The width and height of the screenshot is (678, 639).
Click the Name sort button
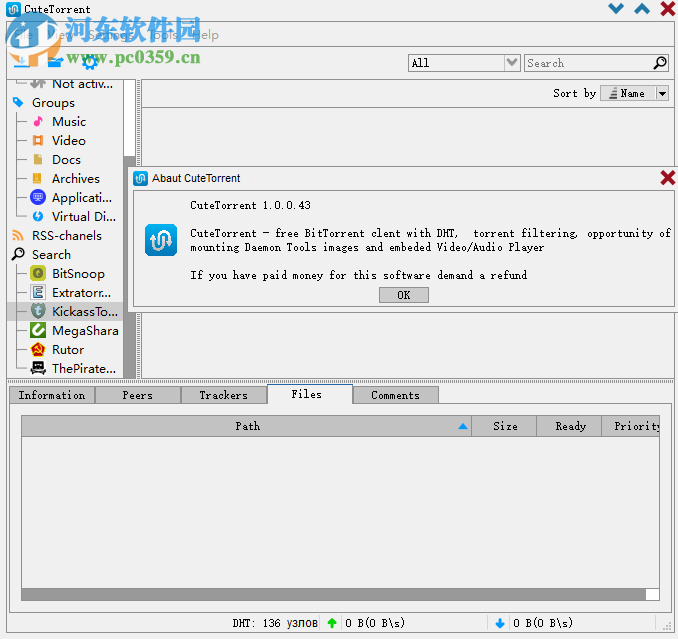point(628,93)
